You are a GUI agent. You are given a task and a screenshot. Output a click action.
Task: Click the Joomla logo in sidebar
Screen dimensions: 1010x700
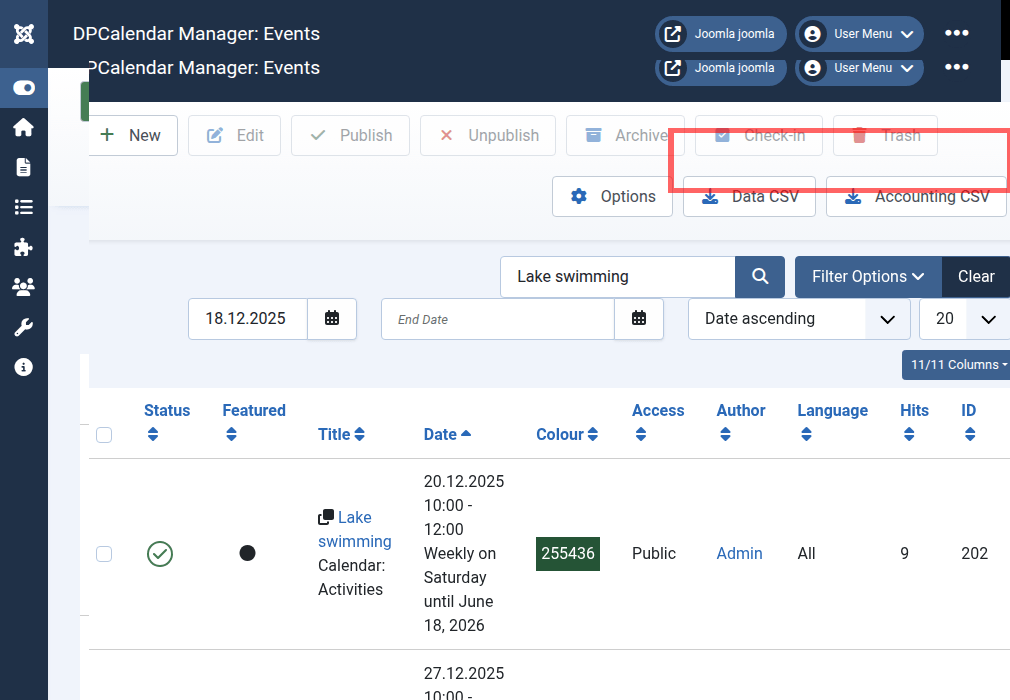click(x=24, y=34)
